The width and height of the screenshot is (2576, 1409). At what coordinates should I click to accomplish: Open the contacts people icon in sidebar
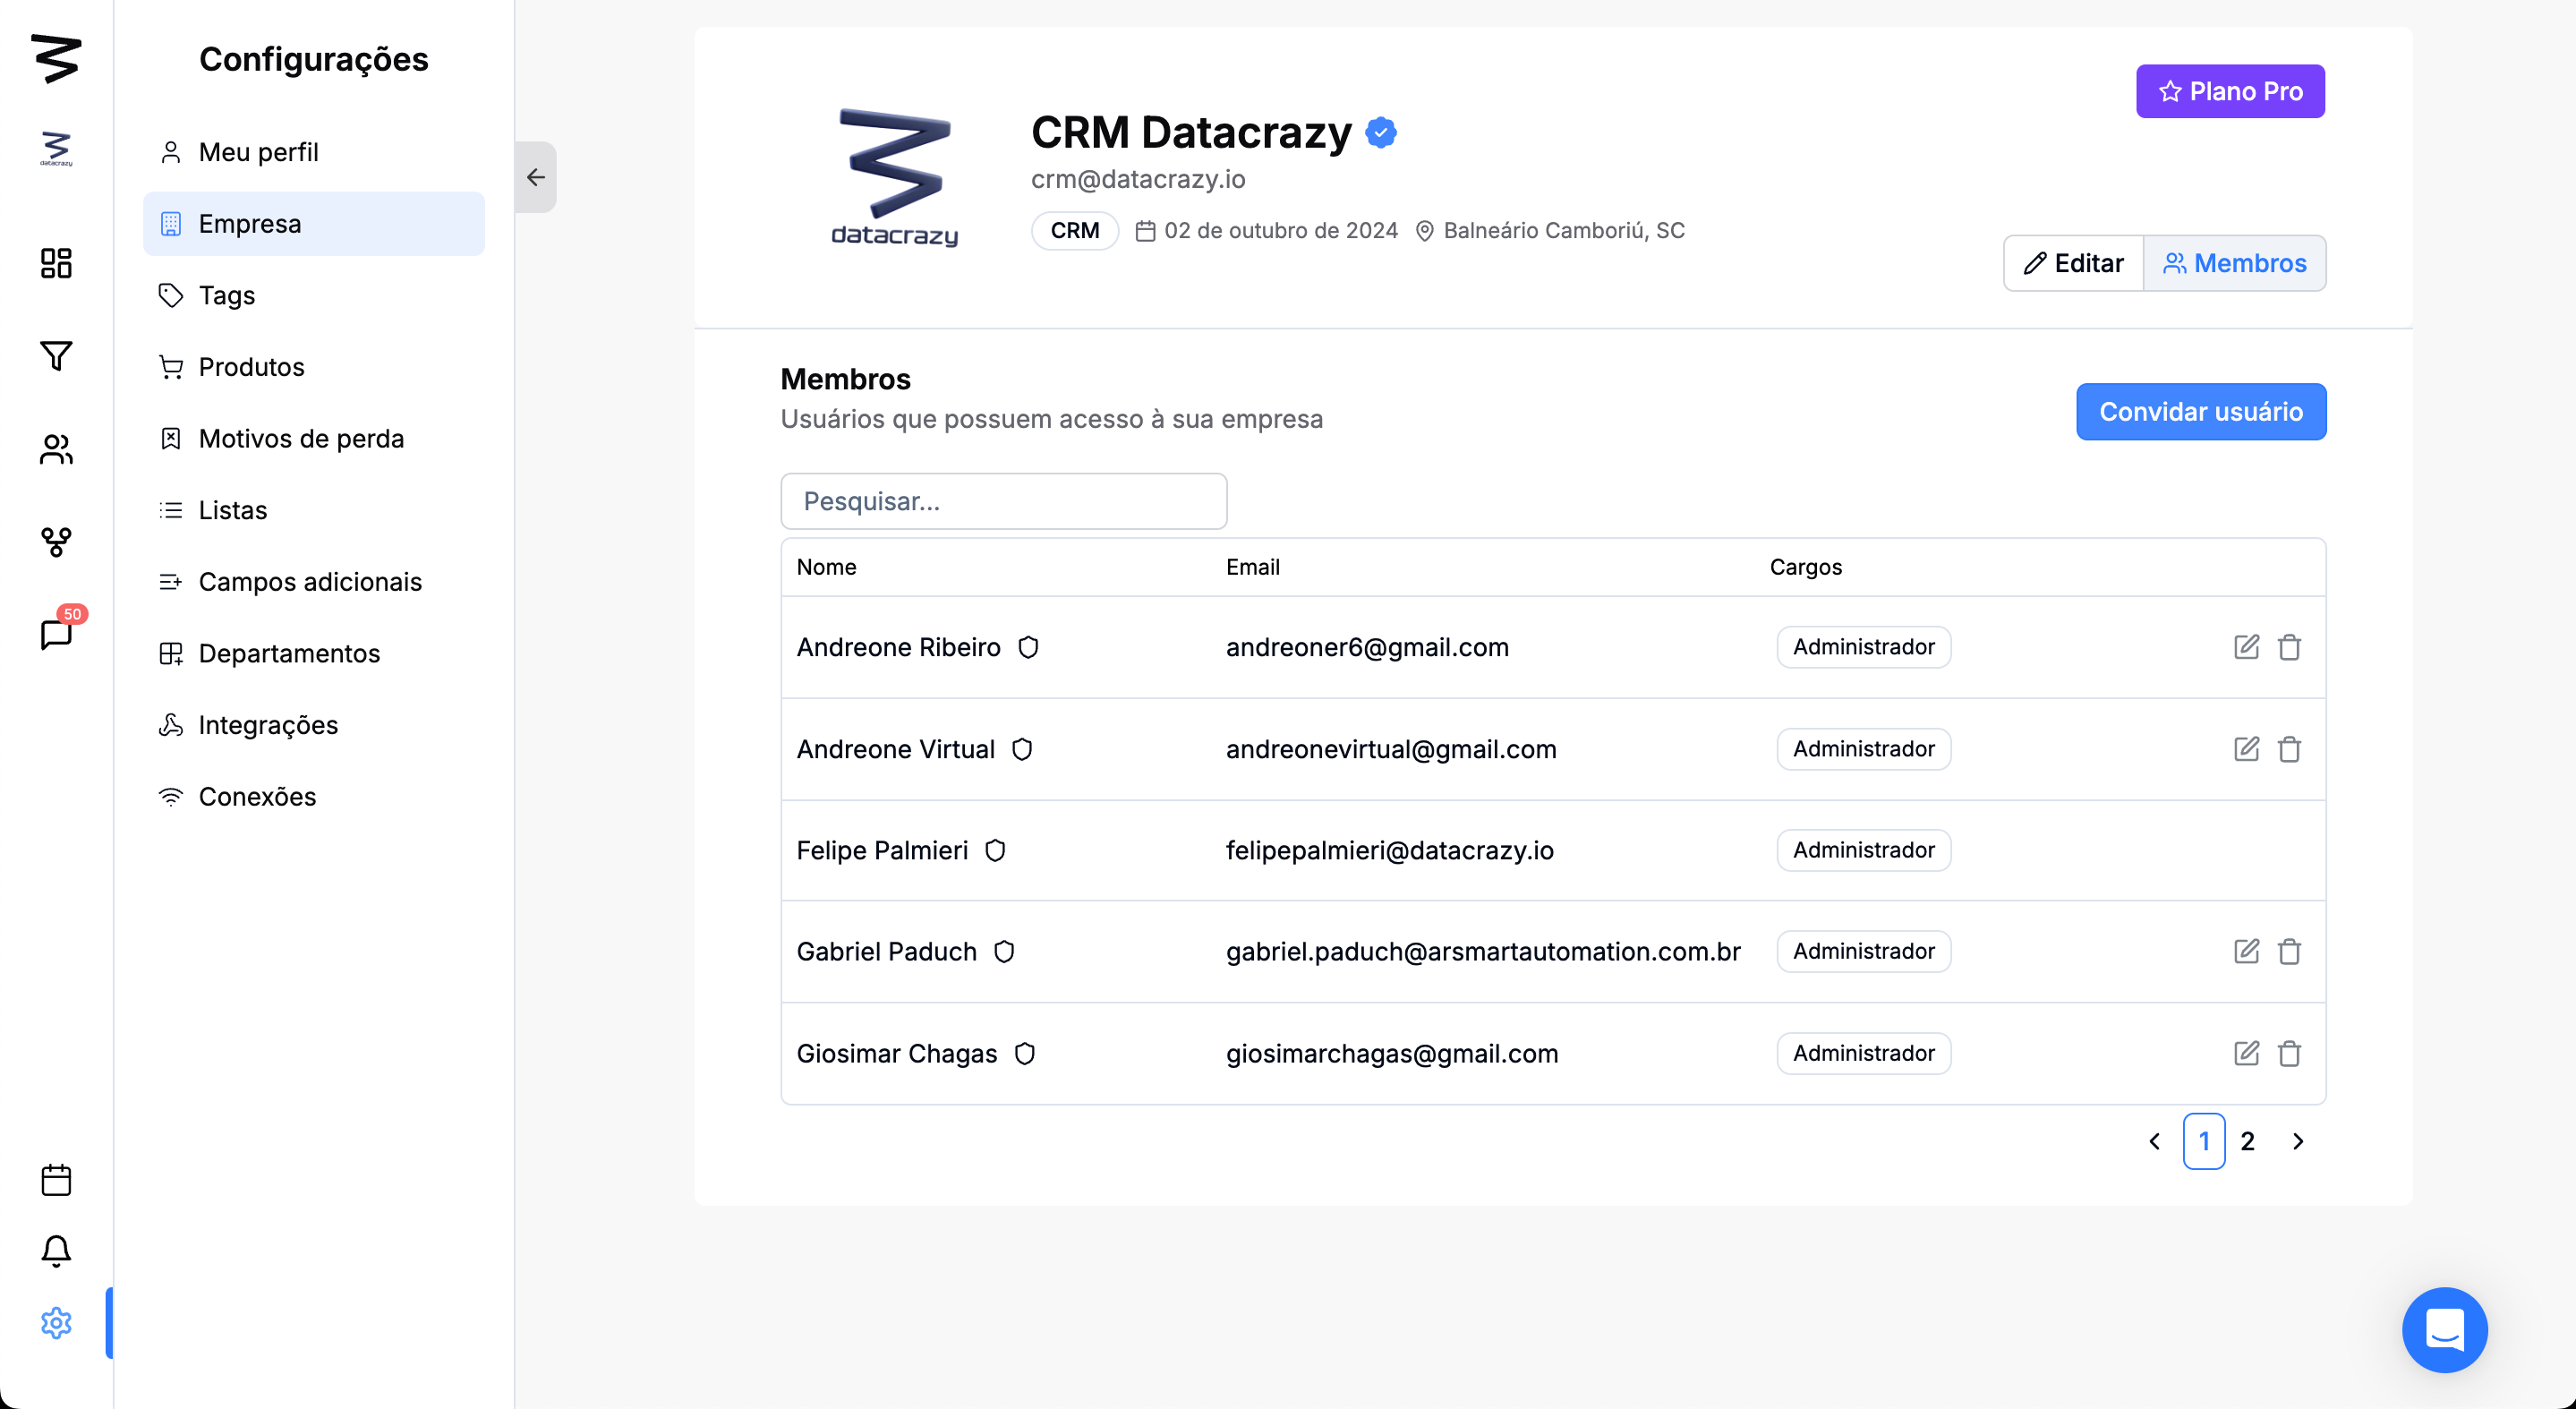56,449
